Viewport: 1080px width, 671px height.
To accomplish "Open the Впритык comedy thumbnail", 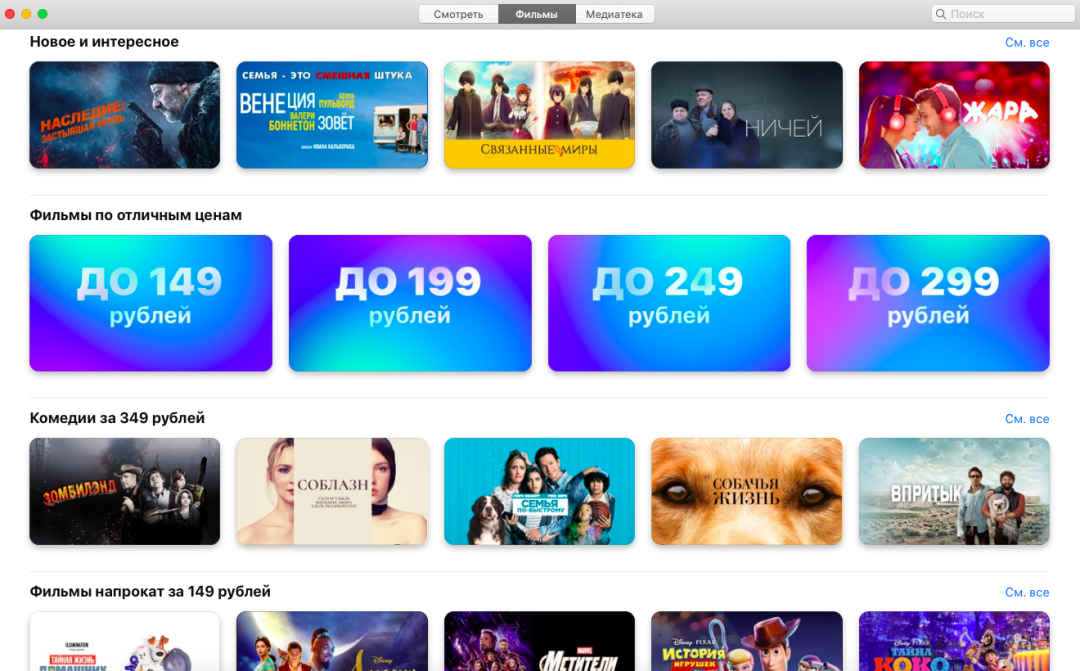I will tap(954, 491).
